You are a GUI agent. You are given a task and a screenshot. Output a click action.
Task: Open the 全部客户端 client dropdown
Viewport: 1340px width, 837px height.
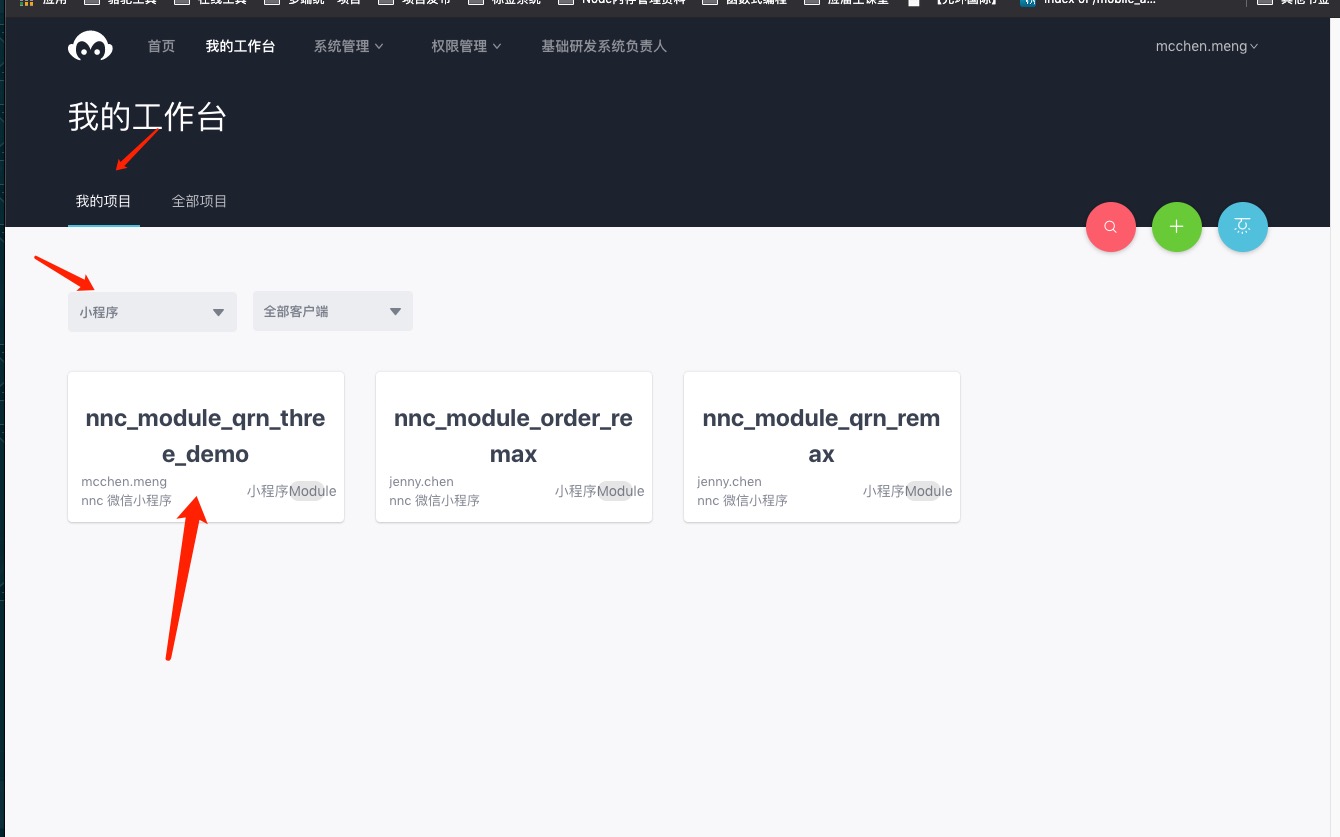(x=333, y=311)
